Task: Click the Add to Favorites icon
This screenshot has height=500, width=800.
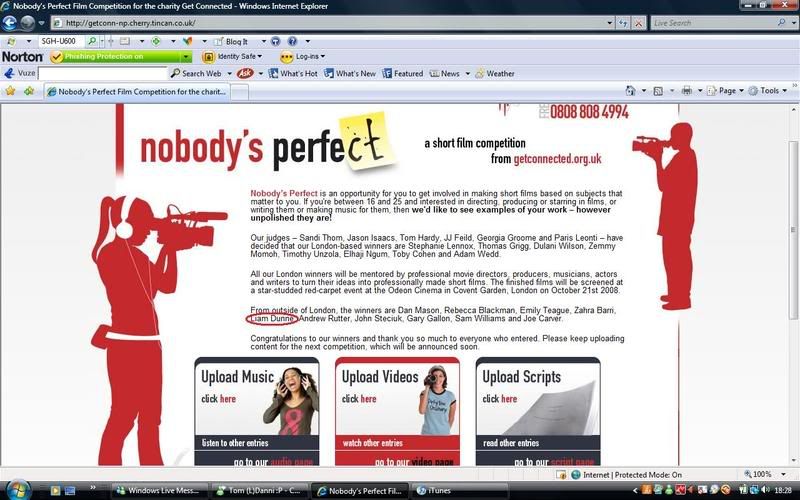Action: coord(29,91)
